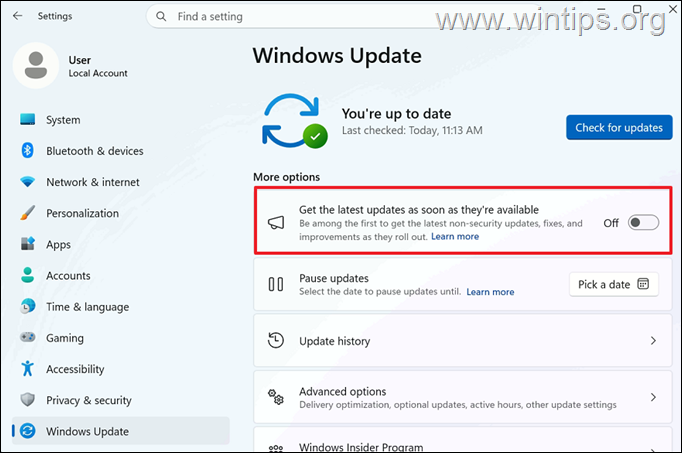The image size is (682, 453).
Task: Click the calendar icon in Pick a date
Action: point(643,284)
